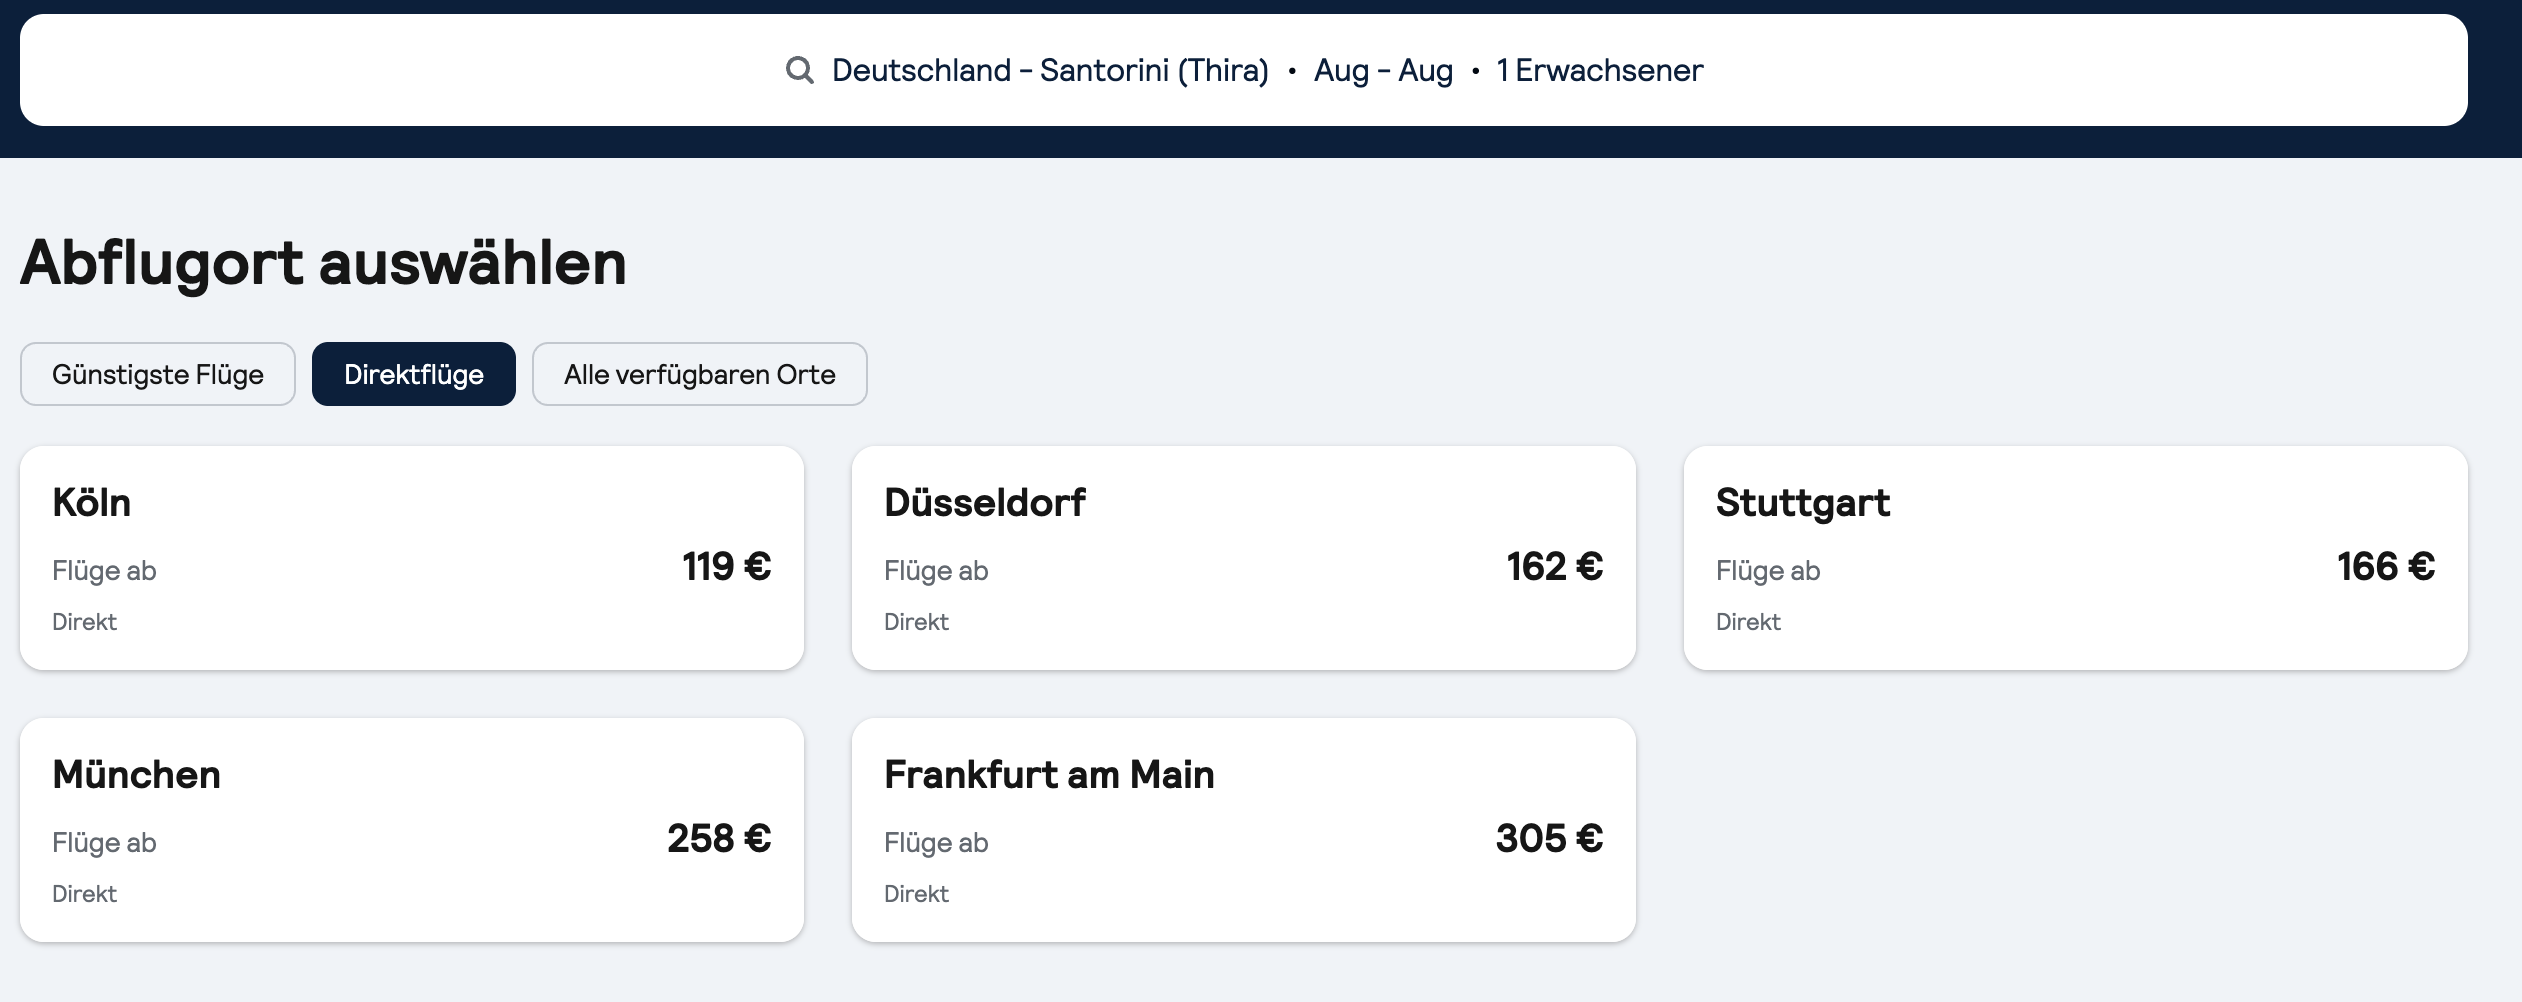
Task: Click the 305 € Frankfurt price
Action: pyautogui.click(x=1549, y=839)
